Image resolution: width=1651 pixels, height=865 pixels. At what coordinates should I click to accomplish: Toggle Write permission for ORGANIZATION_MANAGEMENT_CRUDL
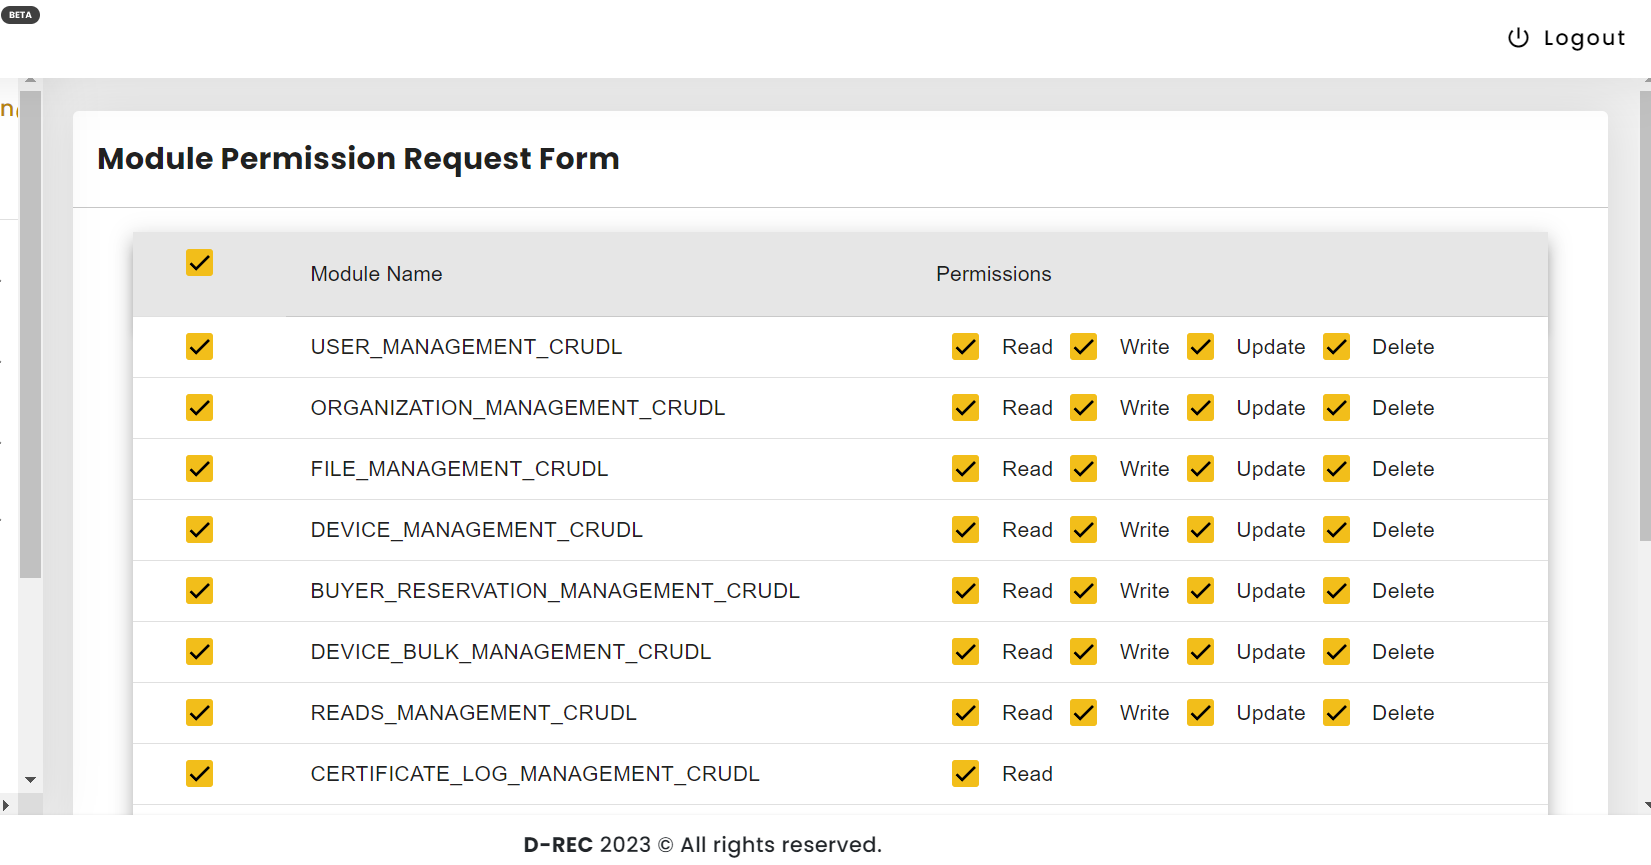point(1083,408)
